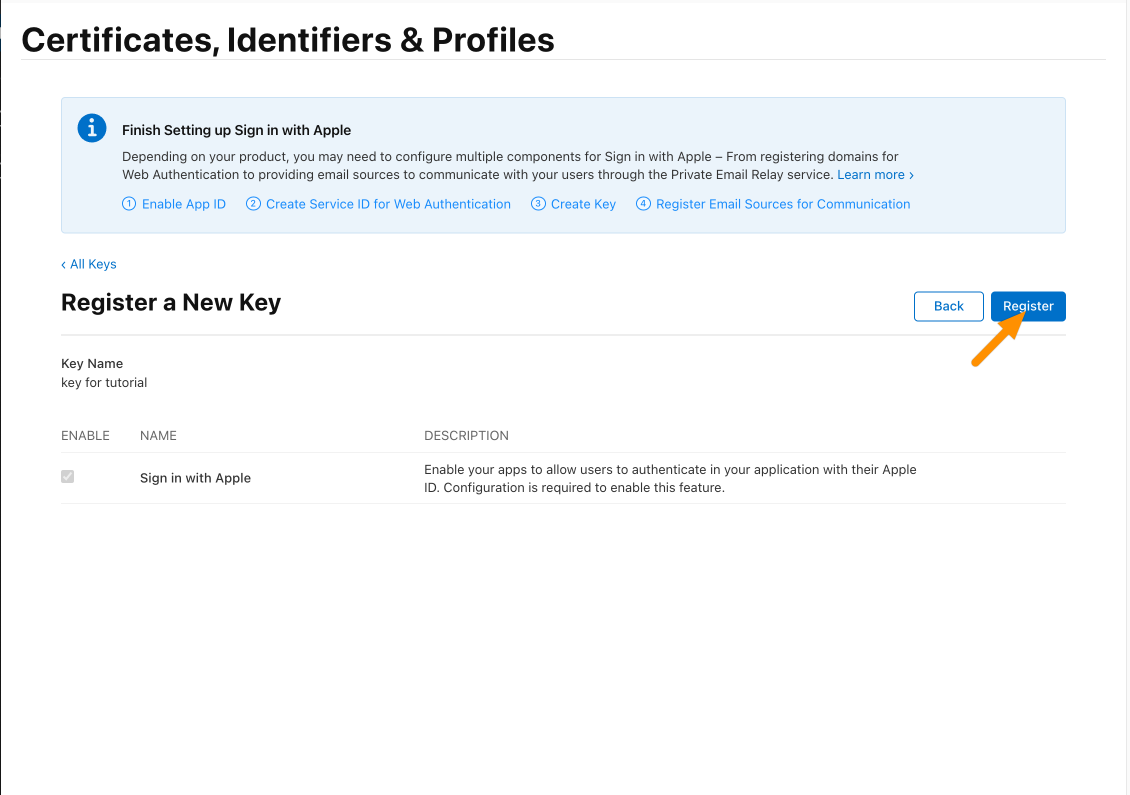This screenshot has width=1130, height=795.
Task: Open the Create Key step link
Action: [x=583, y=204]
